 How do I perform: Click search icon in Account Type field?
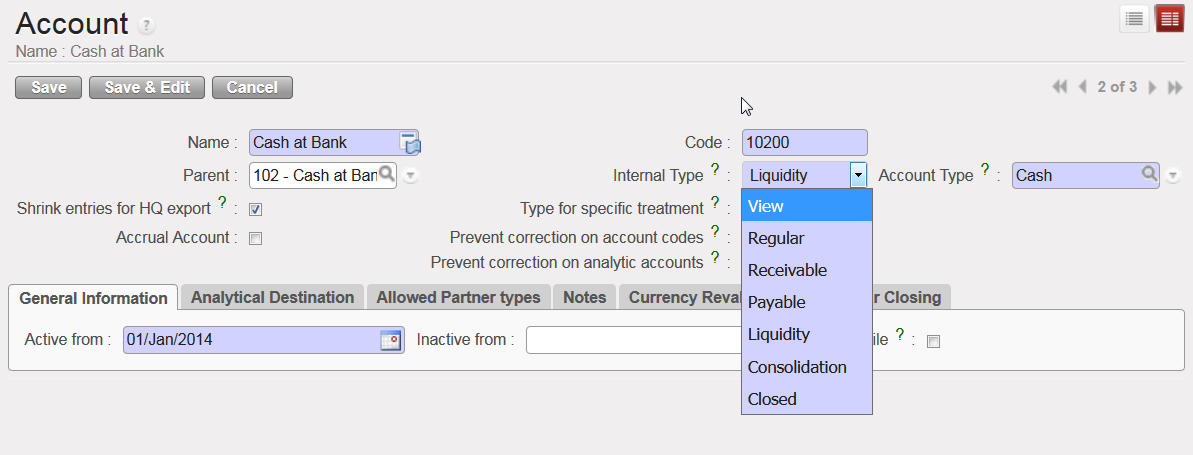(x=1150, y=174)
